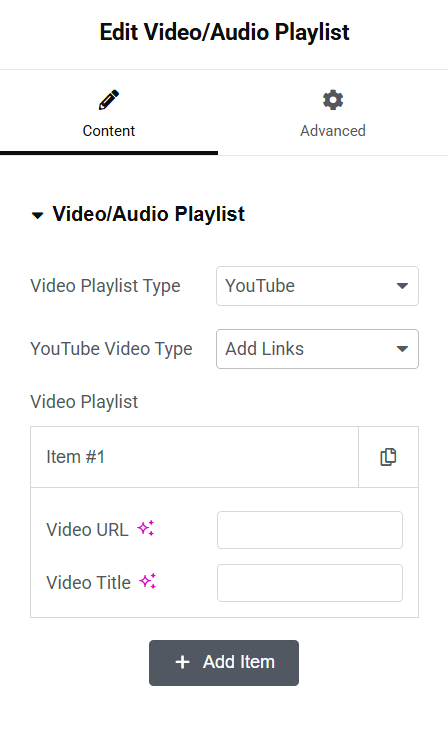
Task: Click the AI sparkle icon beside Video Title
Action: click(148, 581)
